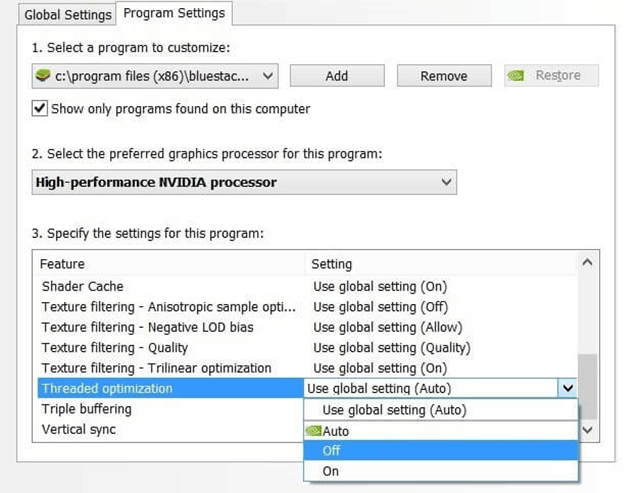Click the NVIDIA logo beside Auto option
Viewport: 640px width, 493px height.
click(x=313, y=431)
